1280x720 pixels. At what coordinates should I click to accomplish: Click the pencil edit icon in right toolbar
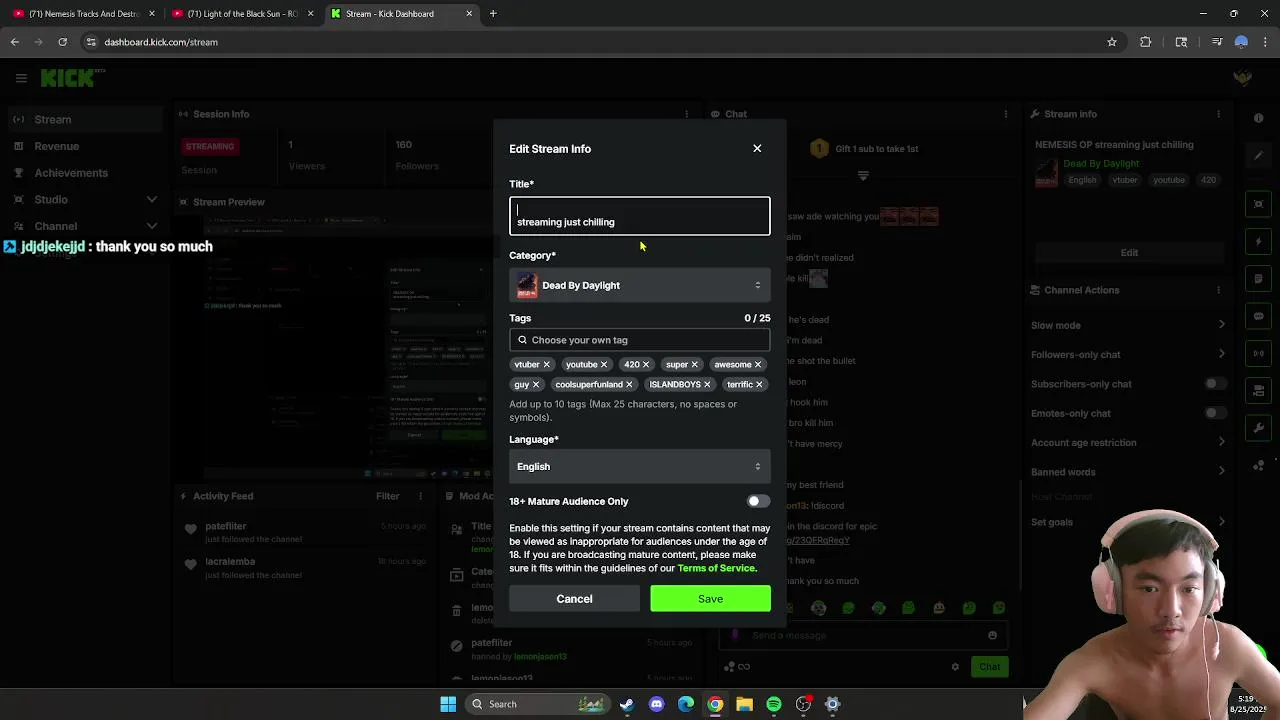point(1258,155)
